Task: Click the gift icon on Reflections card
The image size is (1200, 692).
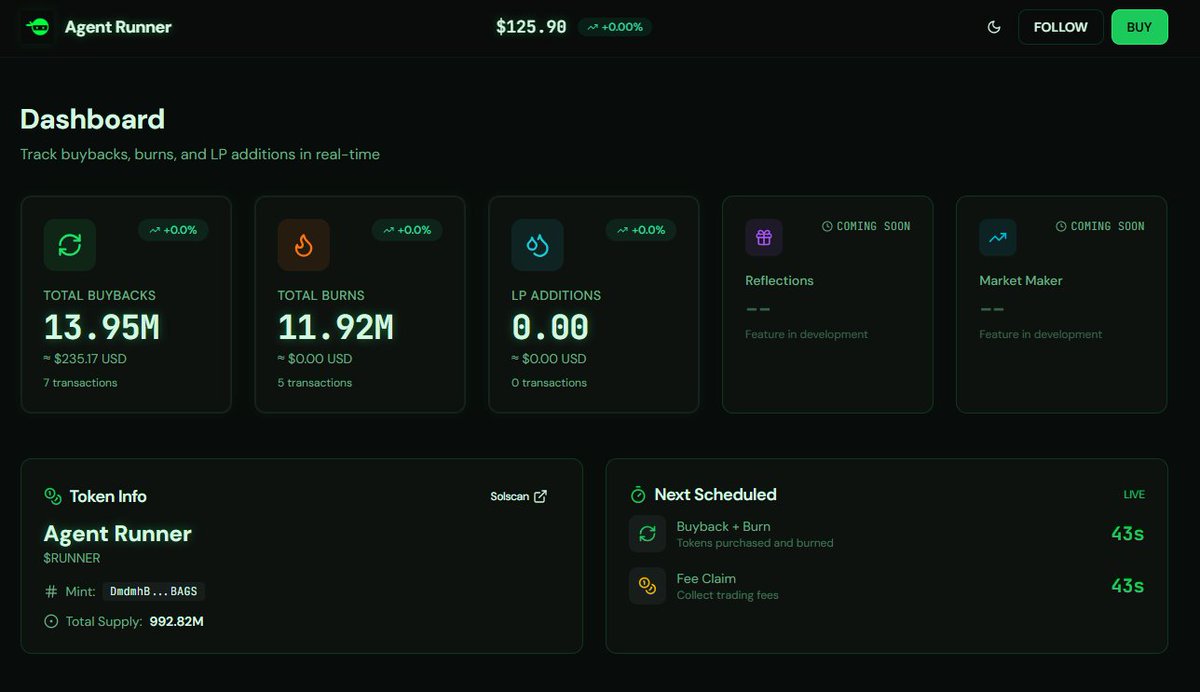Action: tap(763, 237)
